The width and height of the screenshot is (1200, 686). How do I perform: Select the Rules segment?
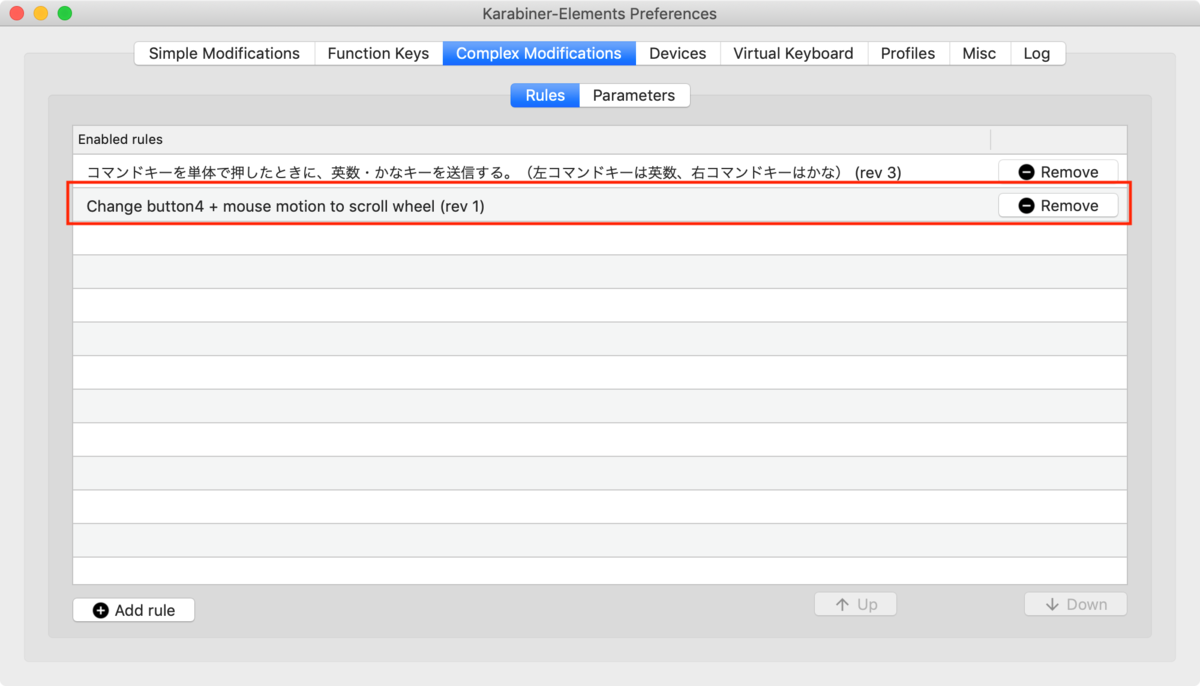pos(545,95)
